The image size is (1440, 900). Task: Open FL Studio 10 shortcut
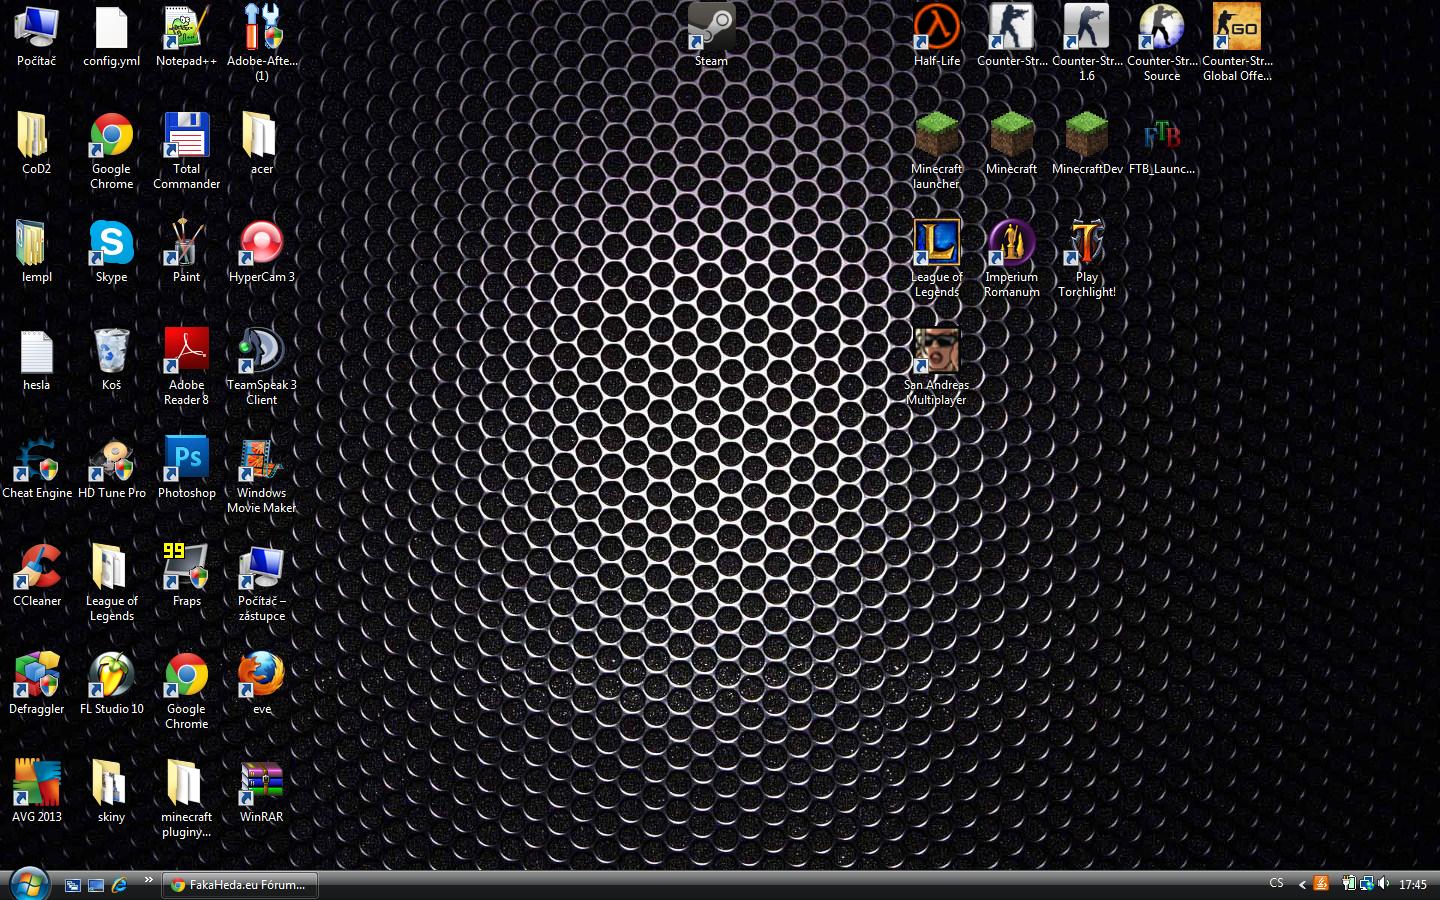click(111, 683)
